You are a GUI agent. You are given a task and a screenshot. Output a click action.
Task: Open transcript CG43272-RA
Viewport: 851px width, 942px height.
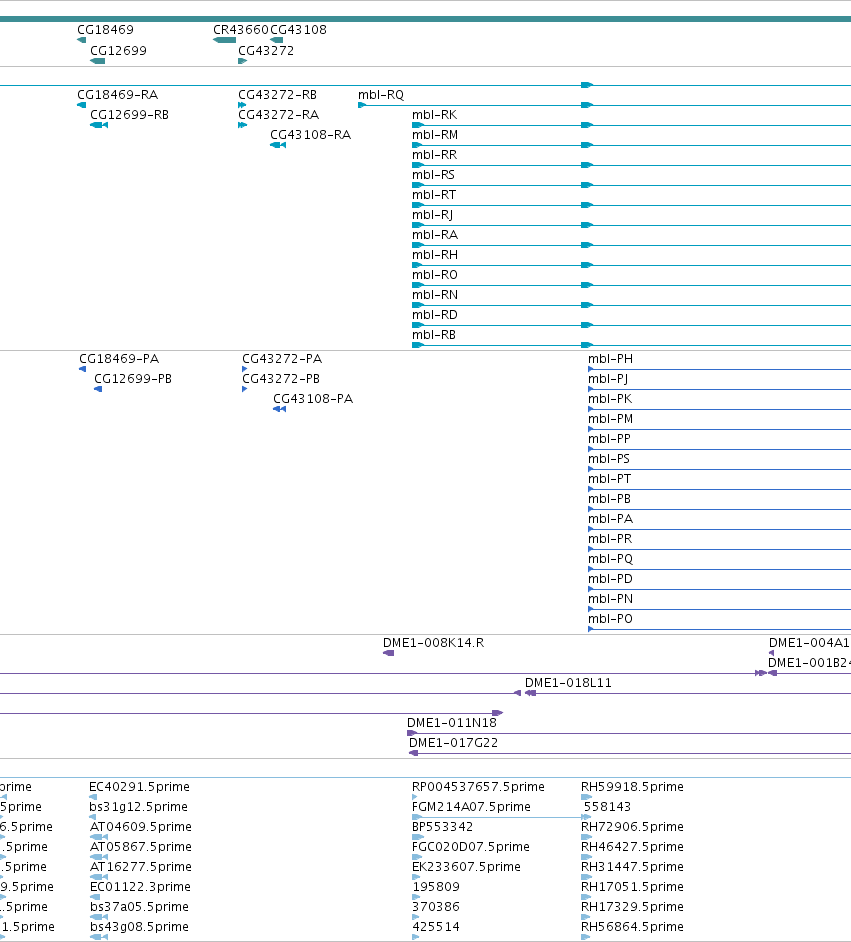coord(279,115)
